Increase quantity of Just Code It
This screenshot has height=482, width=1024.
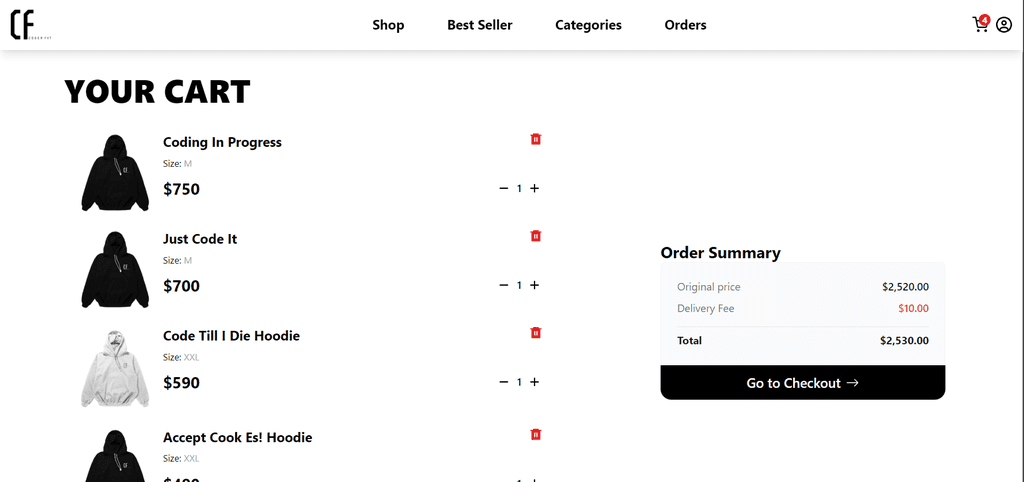tap(534, 285)
